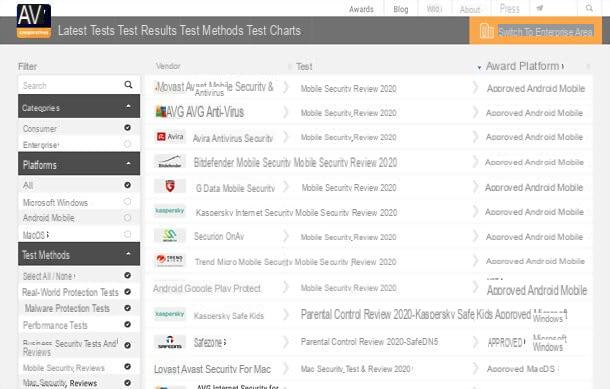Sort by the Test column header
The width and height of the screenshot is (610, 389).
(304, 67)
